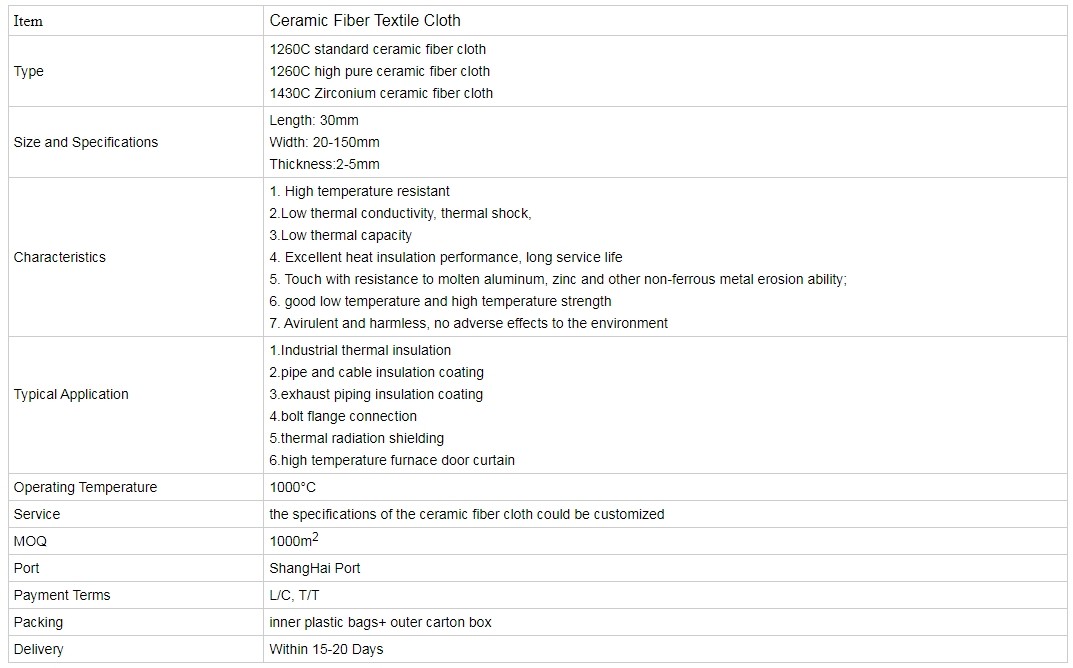Image resolution: width=1073 pixels, height=668 pixels.
Task: Click '1260C high pure ceramic fiber cloth' text
Action: click(380, 71)
